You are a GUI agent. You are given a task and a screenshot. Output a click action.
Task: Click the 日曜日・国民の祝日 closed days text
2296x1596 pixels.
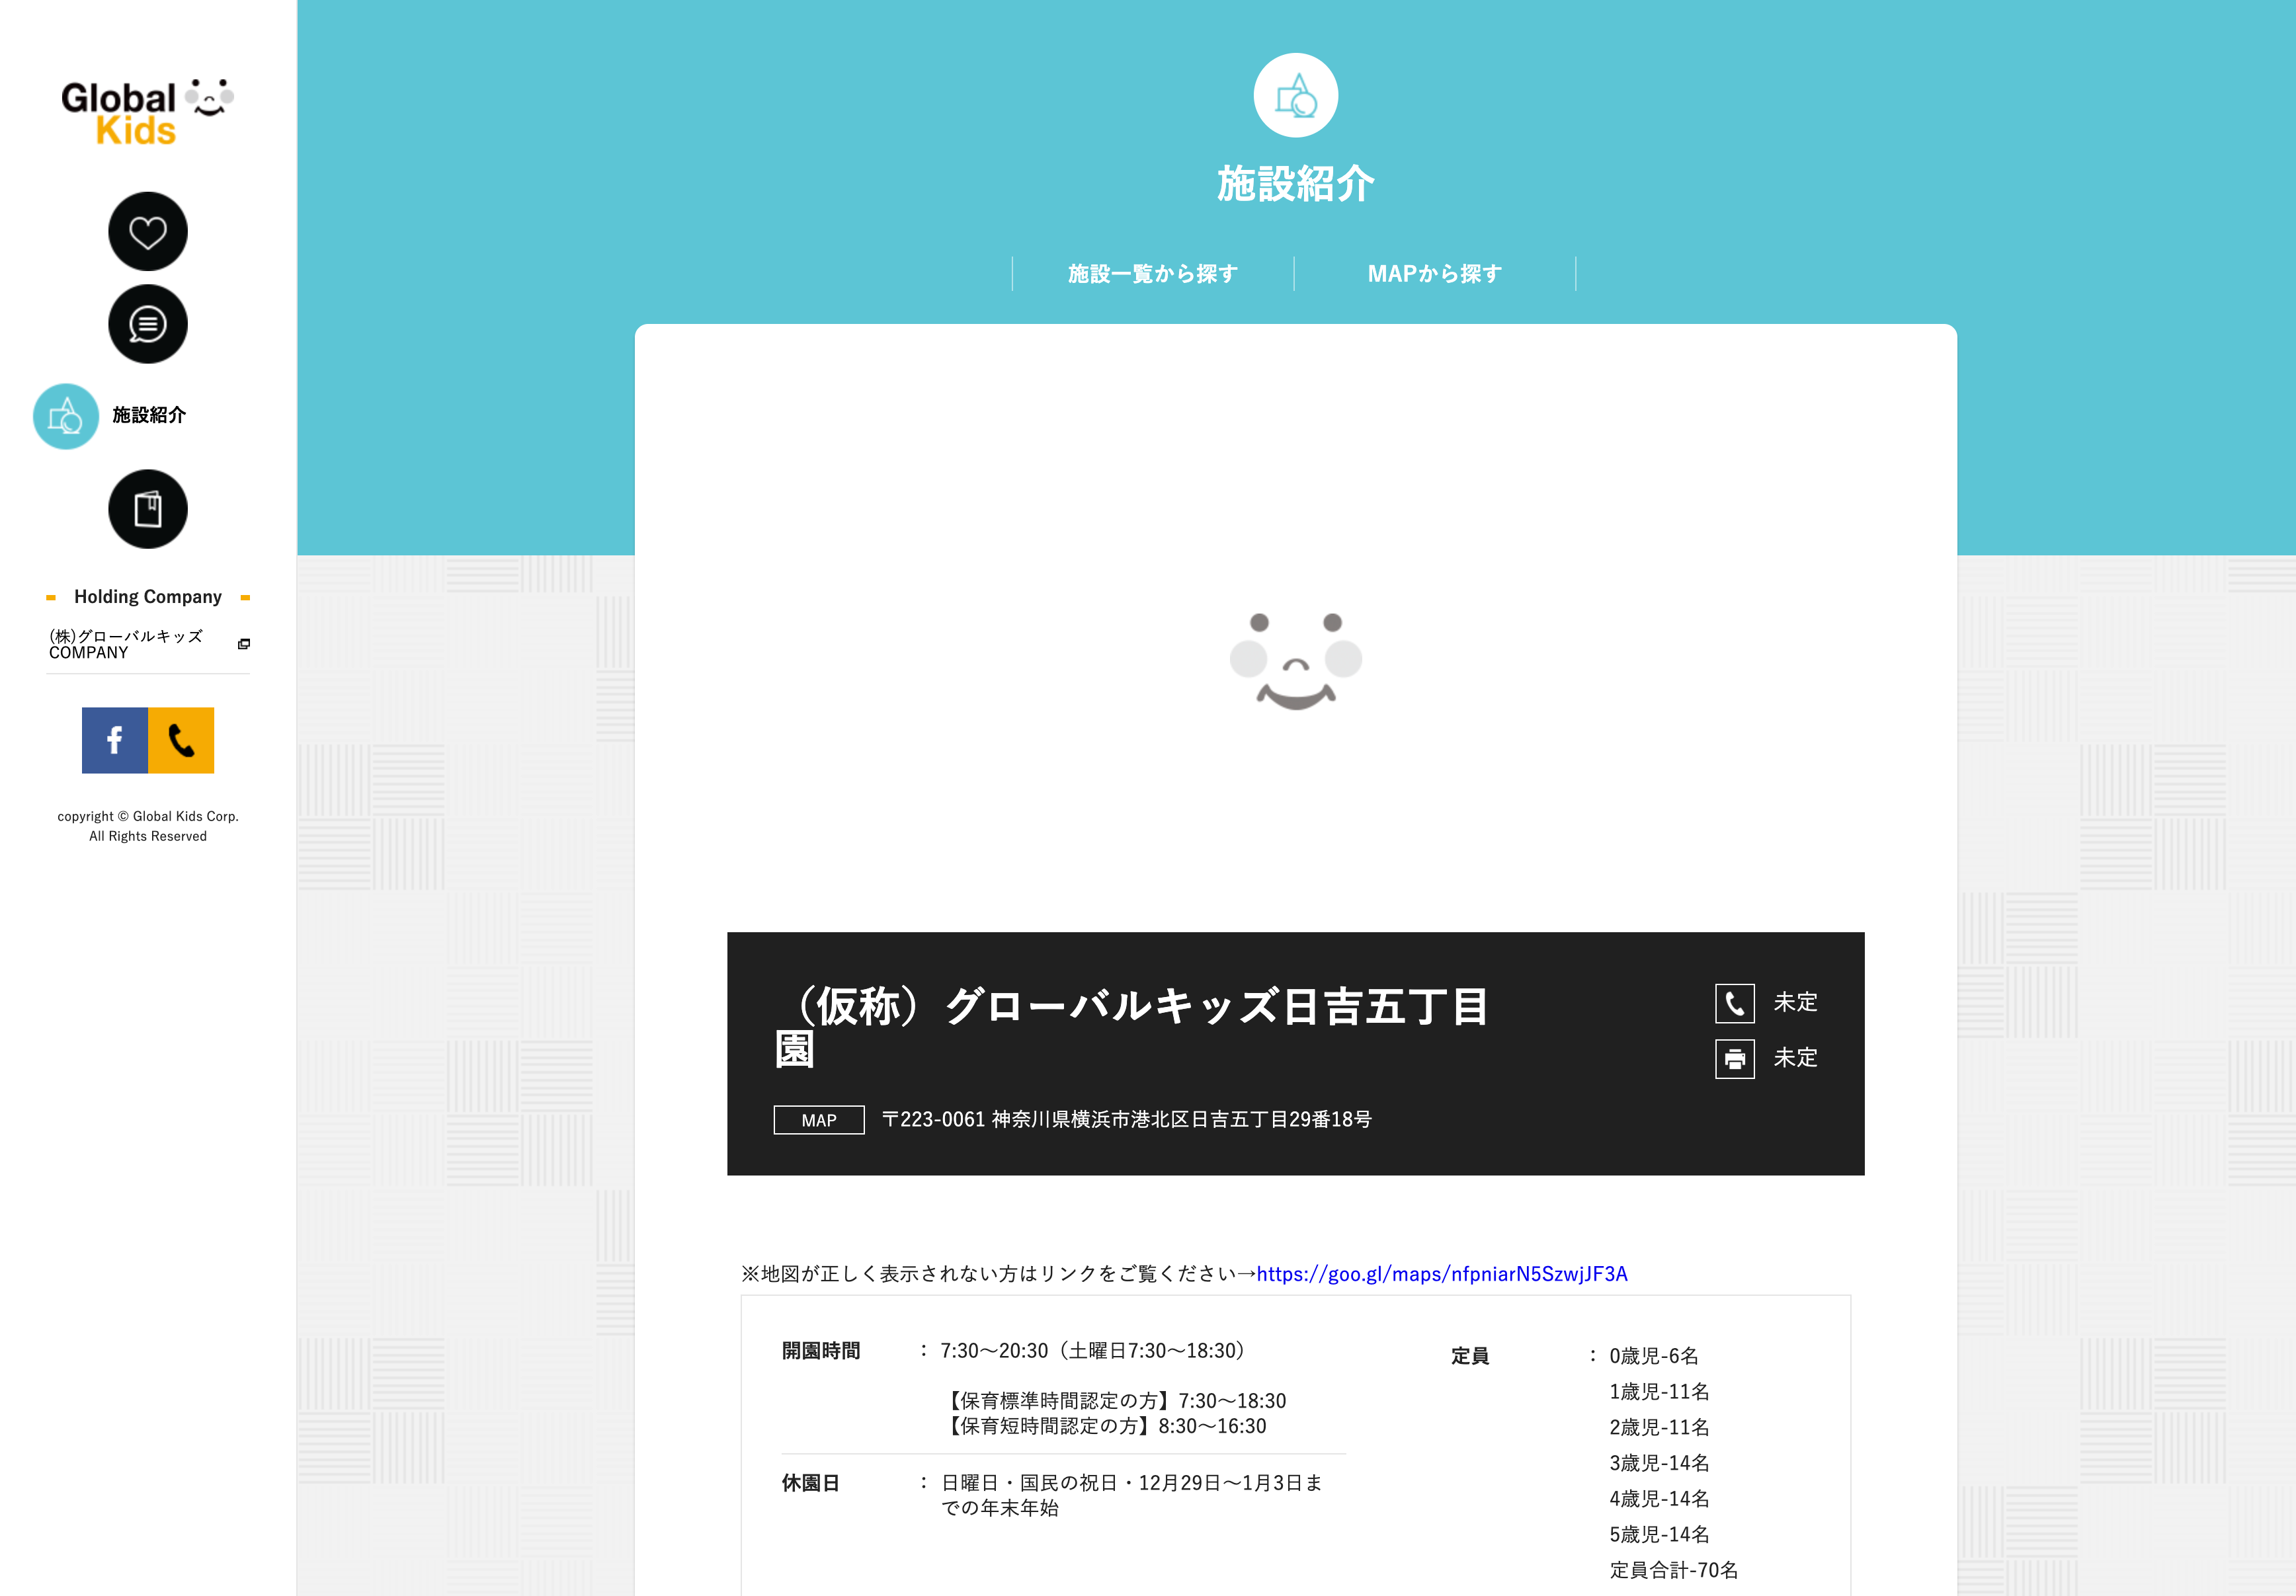click(1132, 1496)
